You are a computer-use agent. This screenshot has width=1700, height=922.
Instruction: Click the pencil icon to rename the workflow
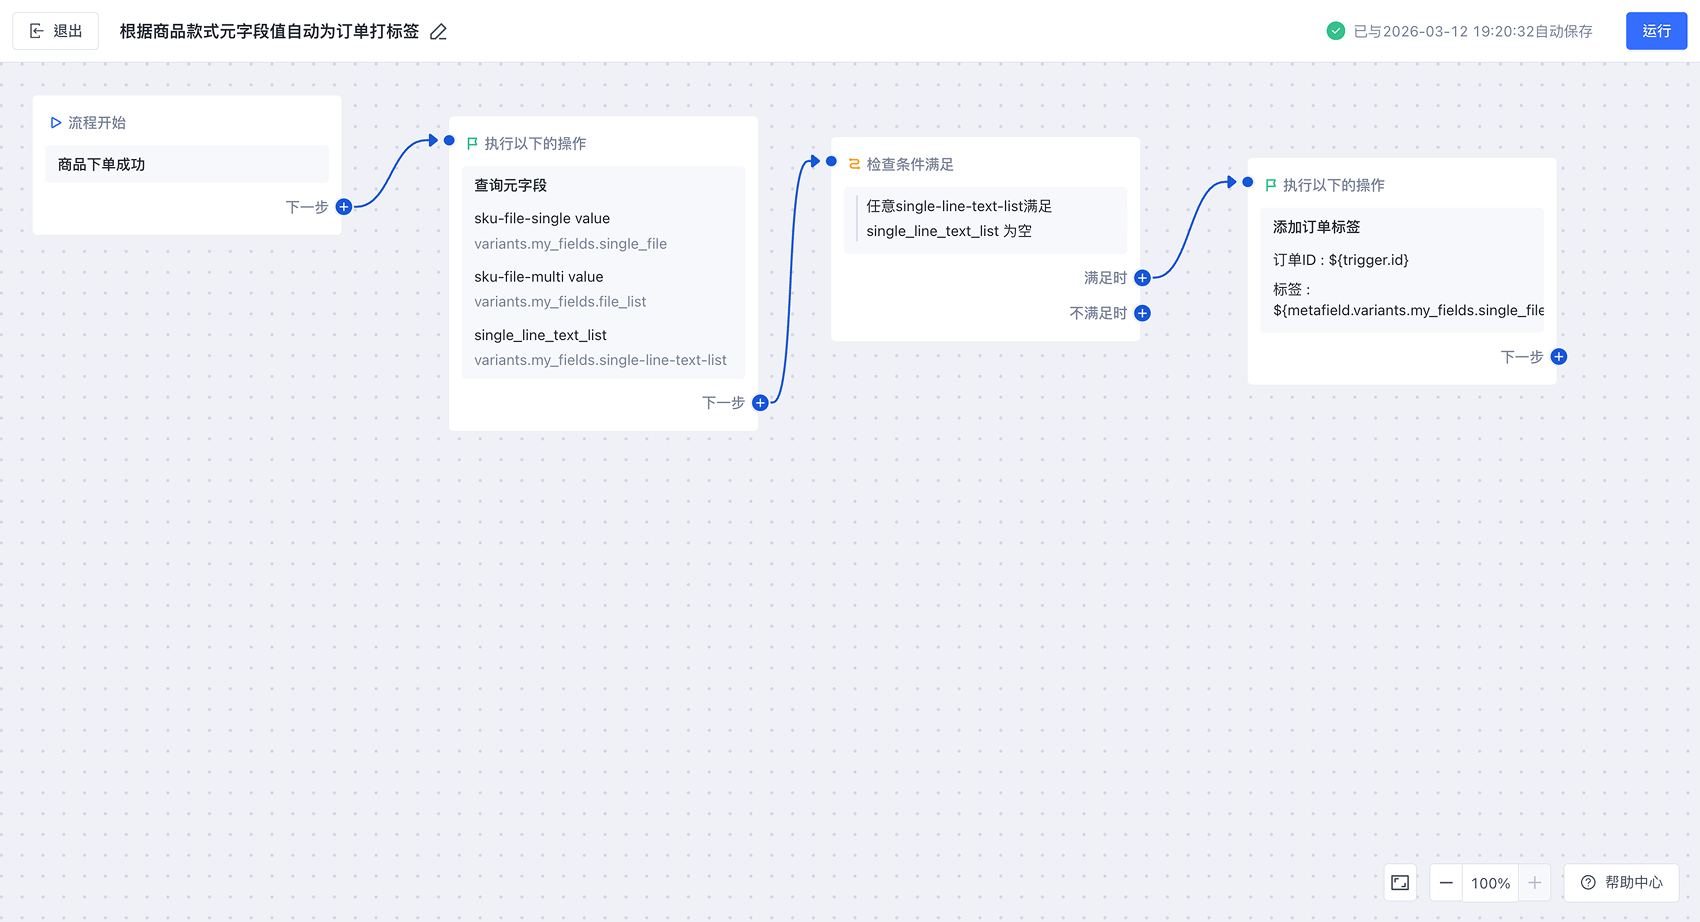click(438, 31)
